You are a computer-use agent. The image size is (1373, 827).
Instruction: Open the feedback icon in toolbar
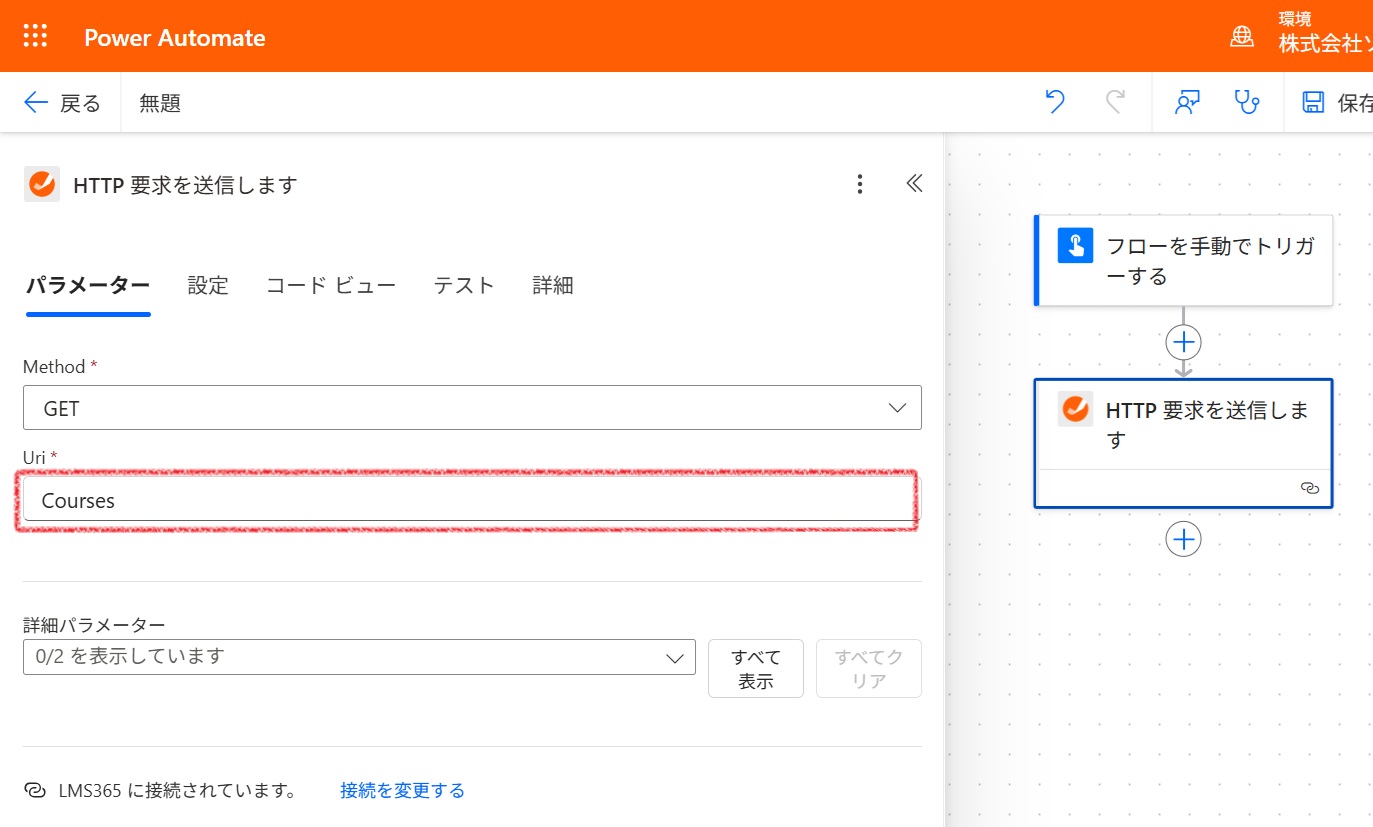1187,102
